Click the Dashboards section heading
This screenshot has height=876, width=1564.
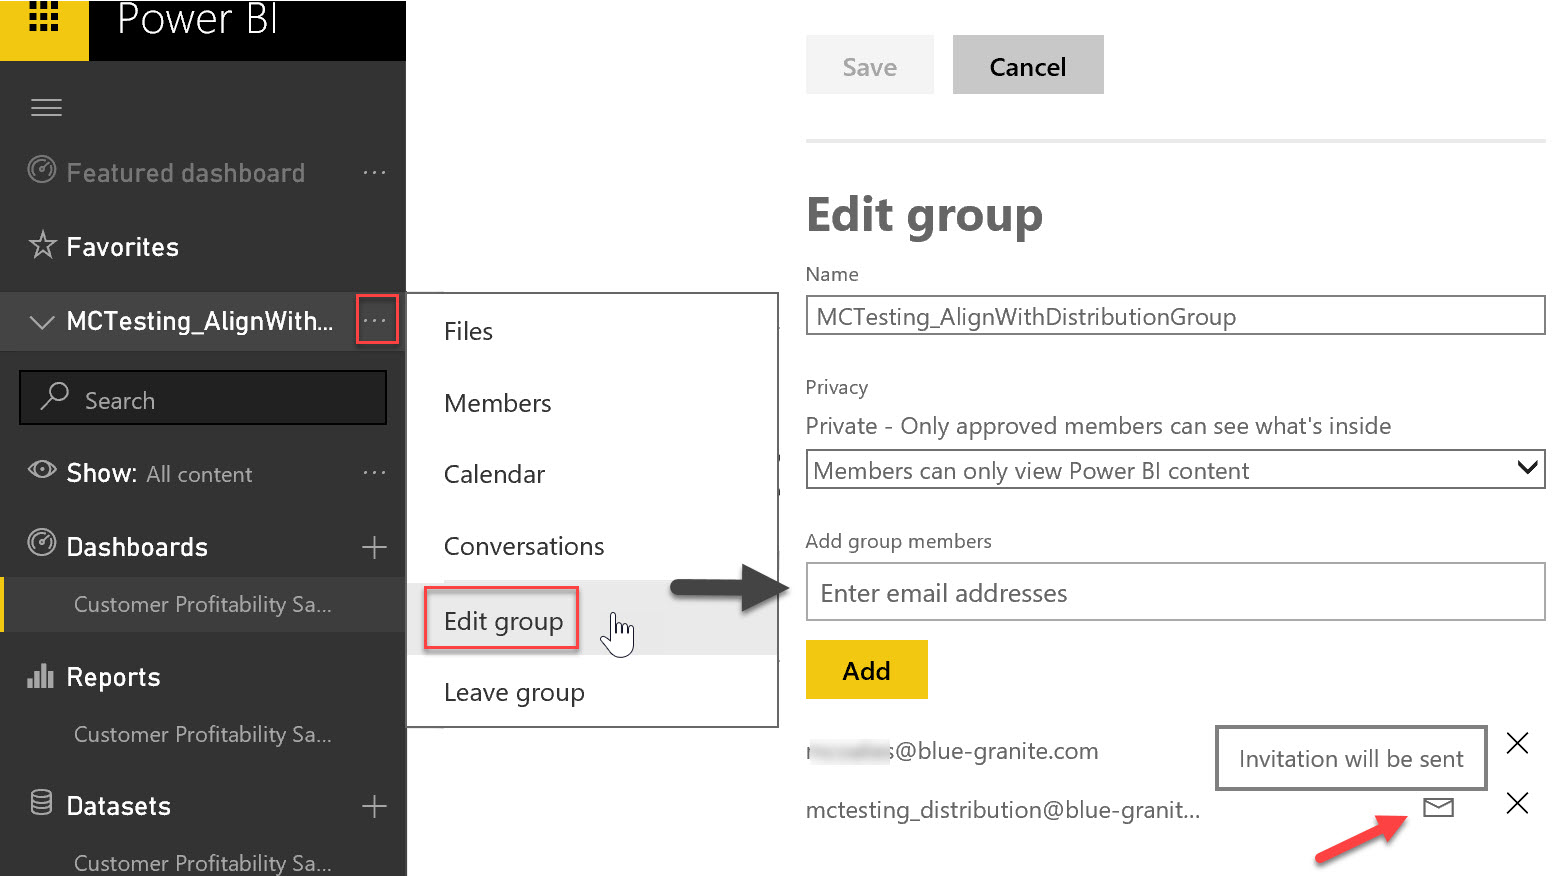(x=137, y=547)
